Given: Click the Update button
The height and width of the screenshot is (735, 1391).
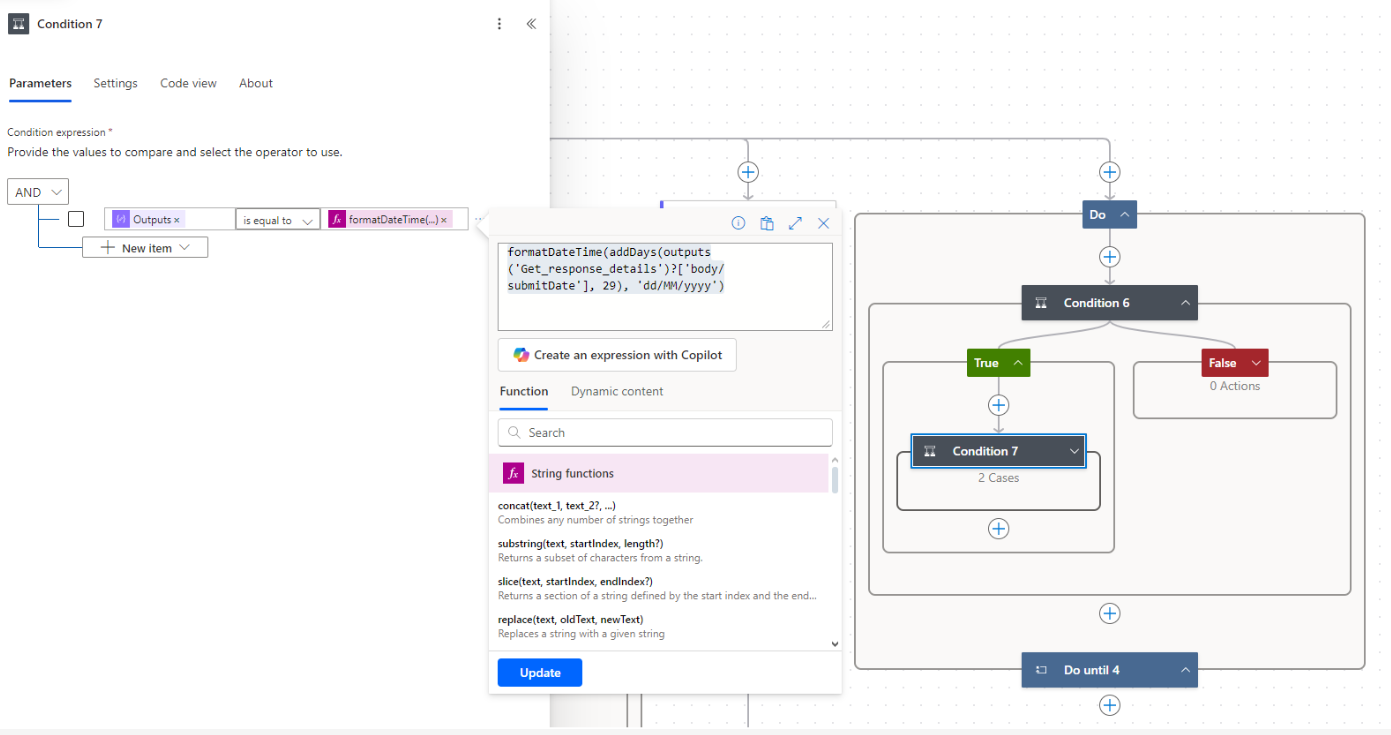Looking at the screenshot, I should pos(540,673).
